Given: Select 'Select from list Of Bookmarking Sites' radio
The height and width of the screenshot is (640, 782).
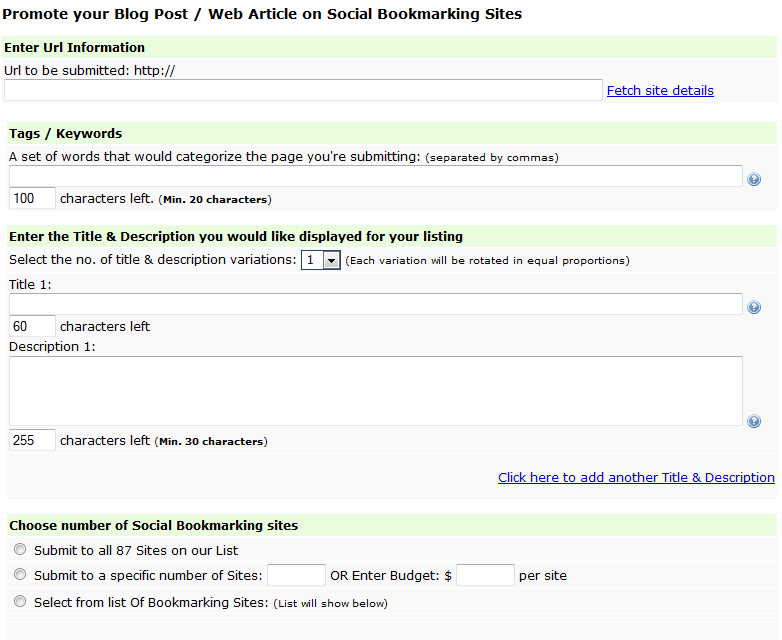Looking at the screenshot, I should [x=20, y=601].
